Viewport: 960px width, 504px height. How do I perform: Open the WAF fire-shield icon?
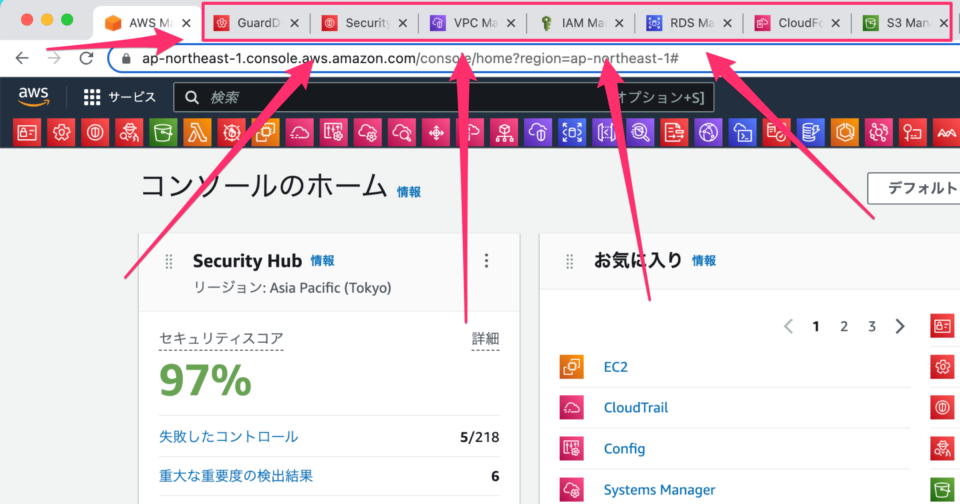pos(231,132)
